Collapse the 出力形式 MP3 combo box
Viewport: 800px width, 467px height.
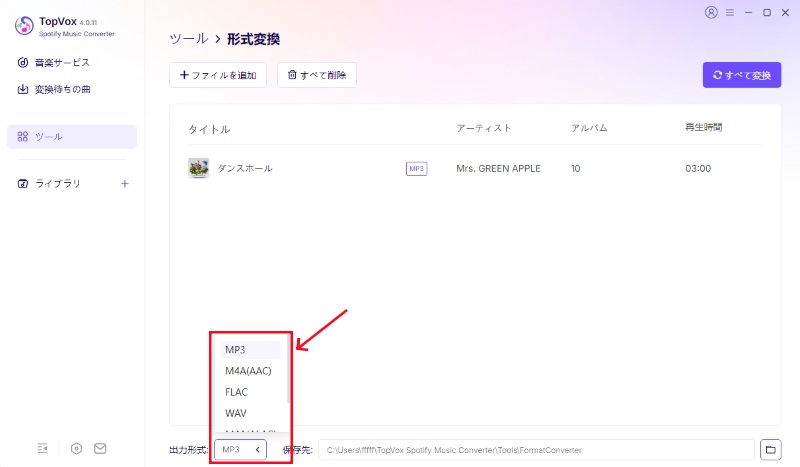(x=240, y=450)
